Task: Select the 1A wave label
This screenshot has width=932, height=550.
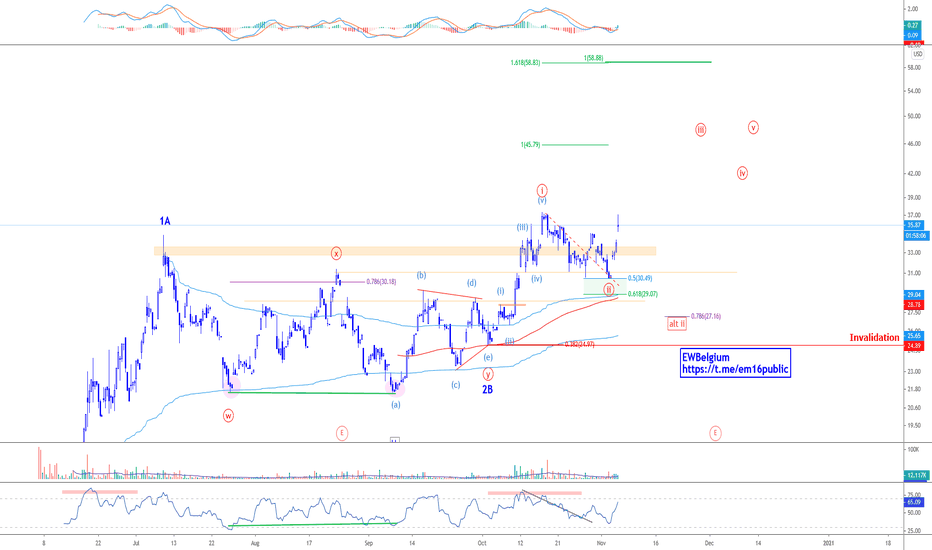Action: click(165, 221)
